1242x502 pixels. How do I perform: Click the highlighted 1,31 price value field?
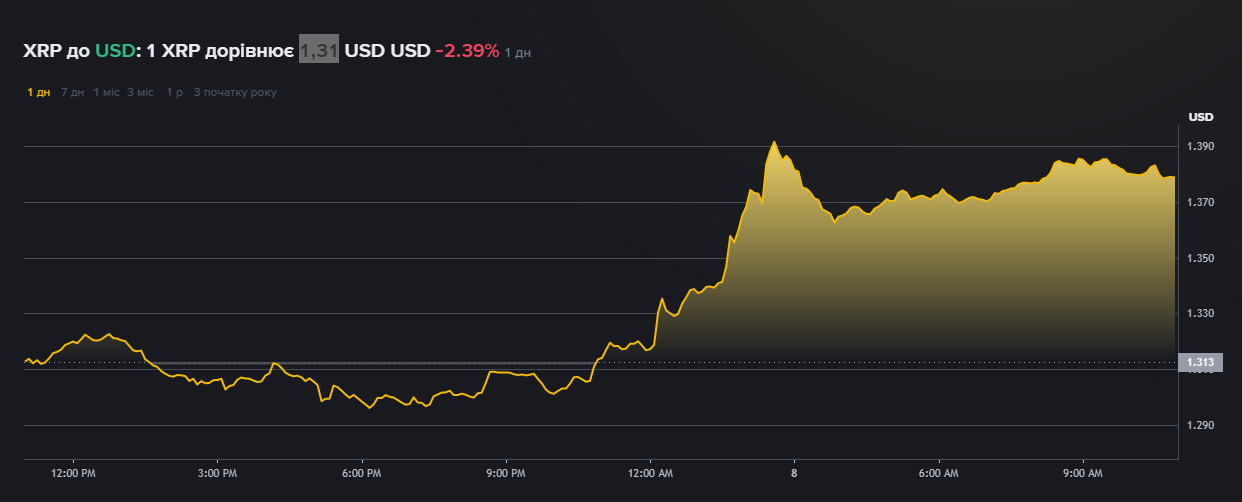(319, 50)
